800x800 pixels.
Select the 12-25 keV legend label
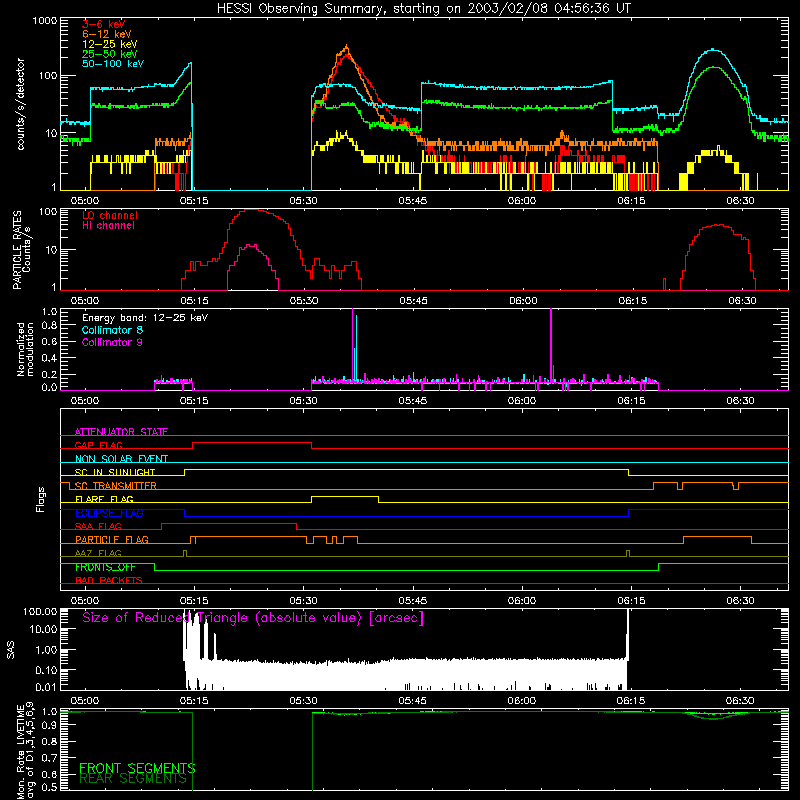tap(109, 44)
